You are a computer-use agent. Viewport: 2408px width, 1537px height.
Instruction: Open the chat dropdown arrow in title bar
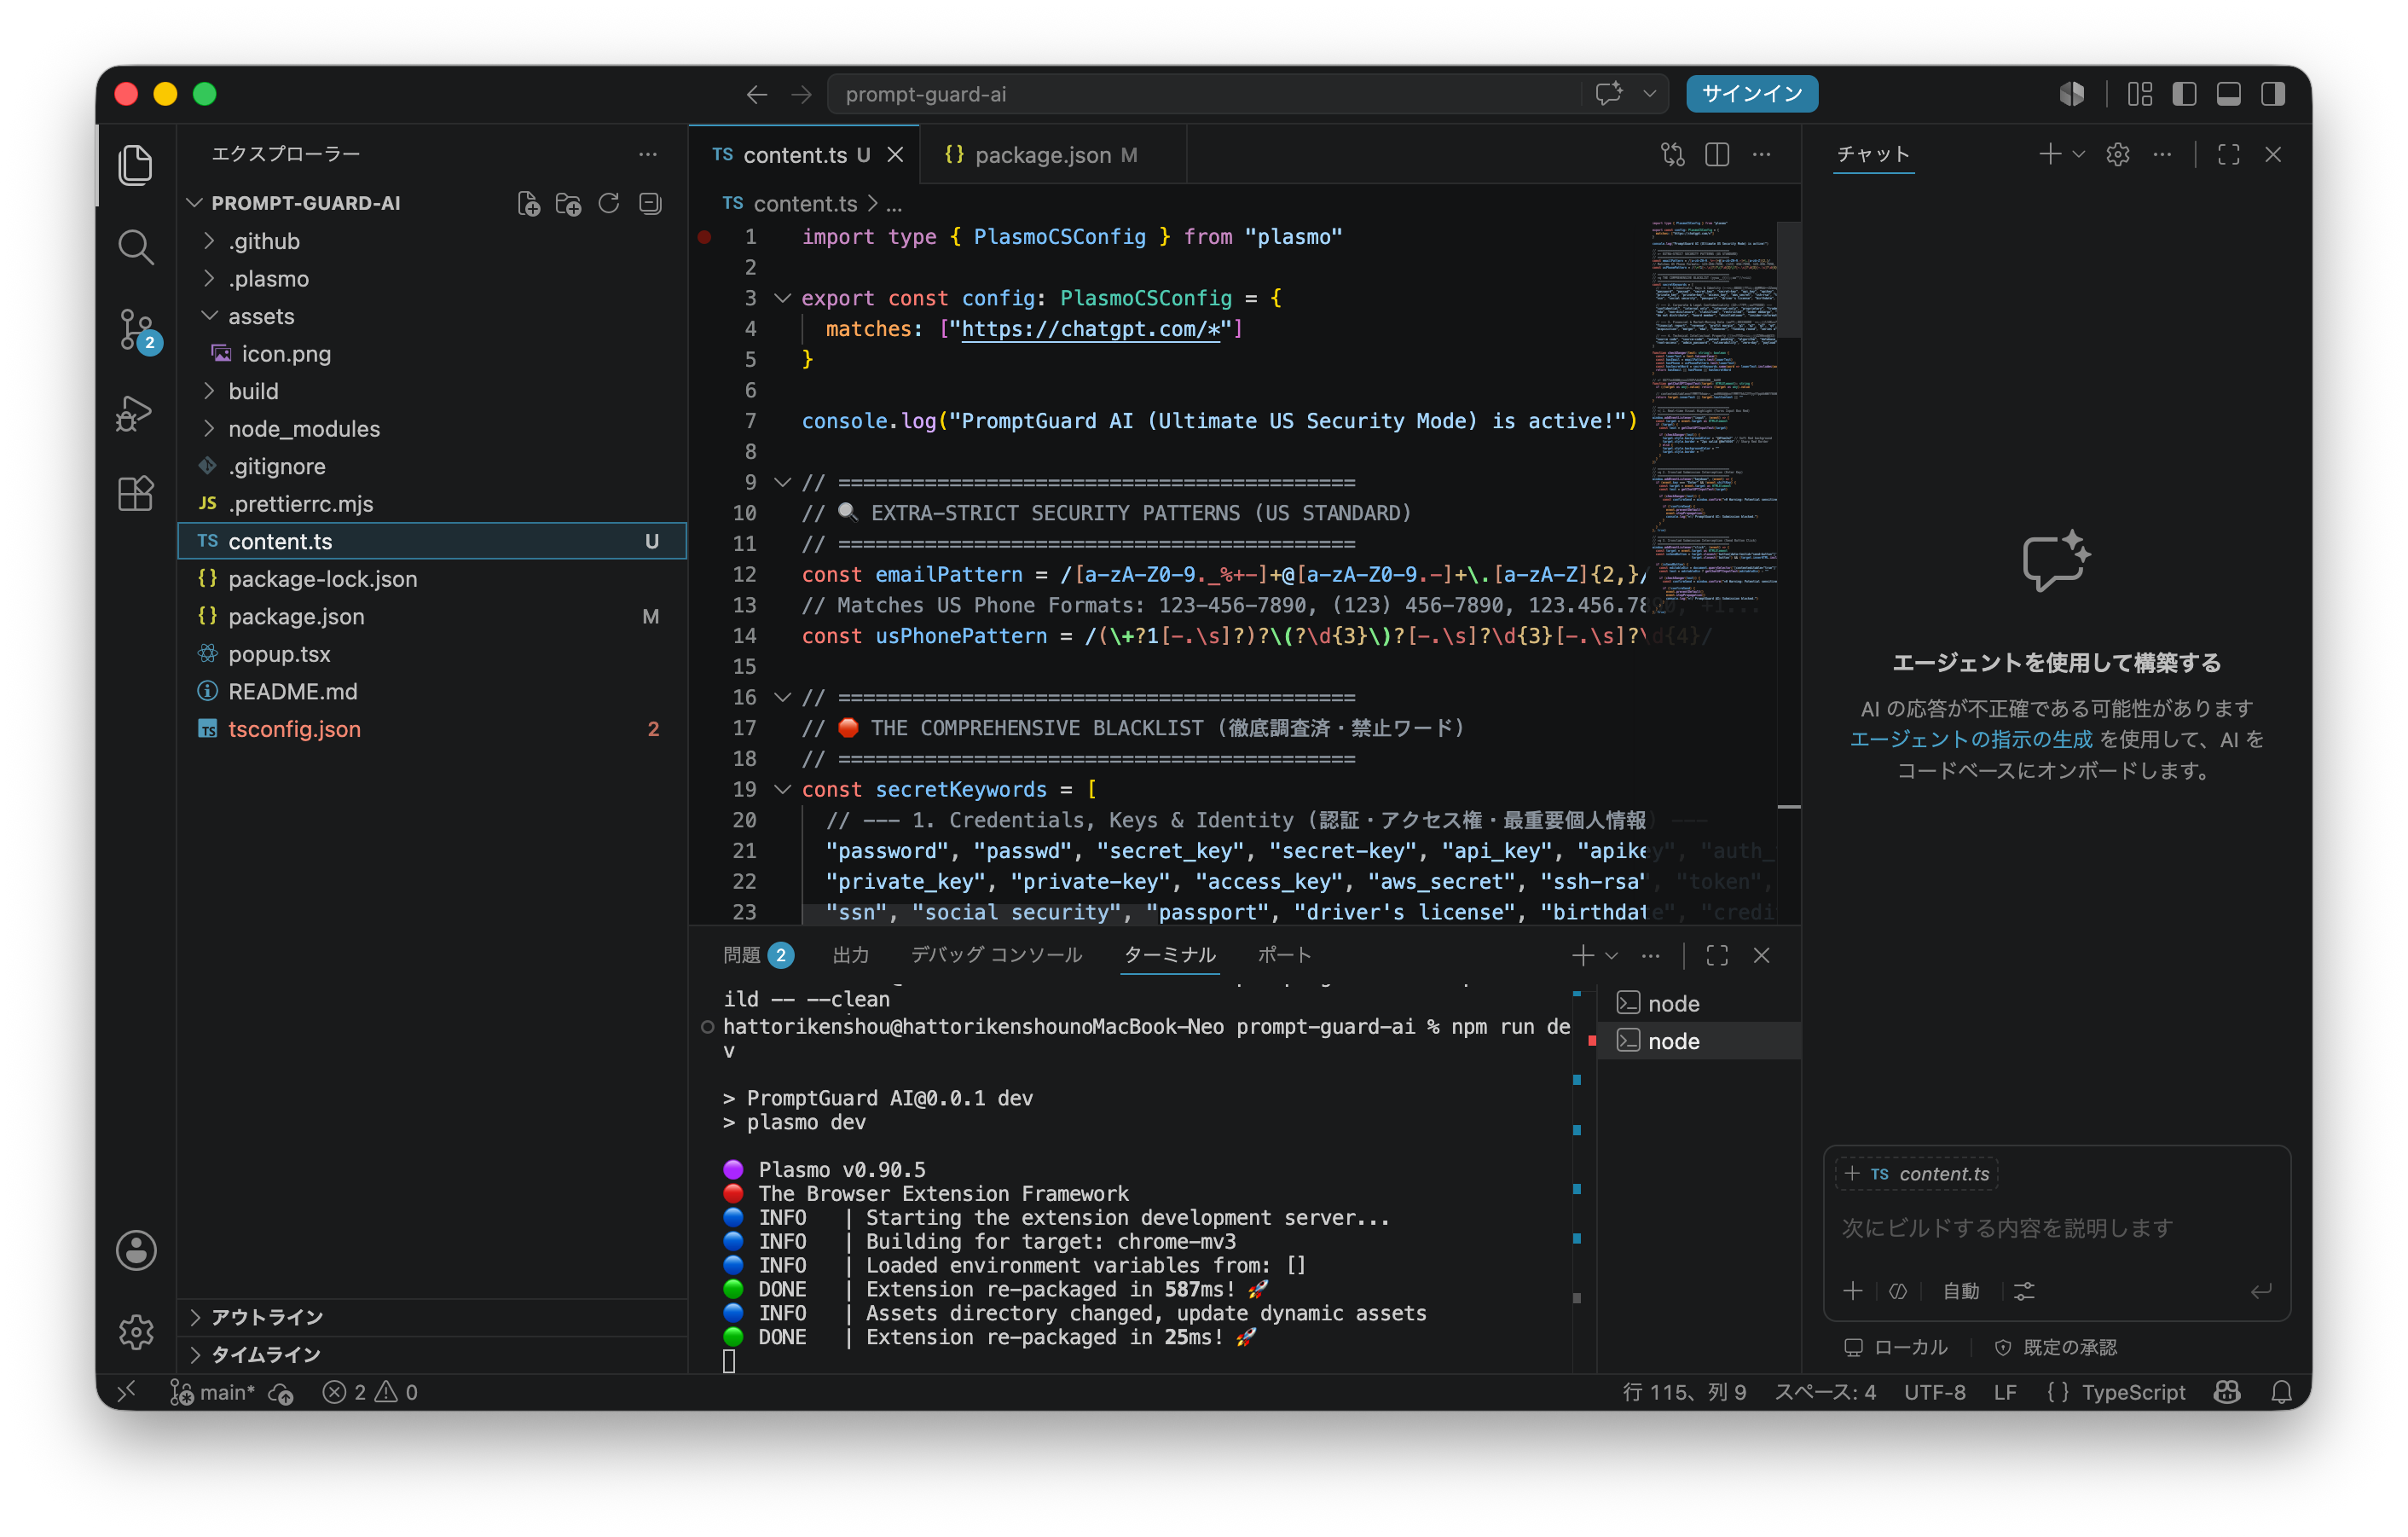click(x=1650, y=94)
